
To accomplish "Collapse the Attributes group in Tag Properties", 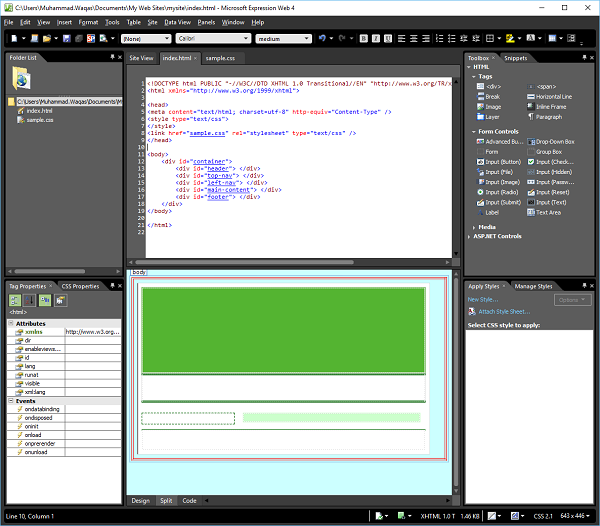I will click(12, 323).
